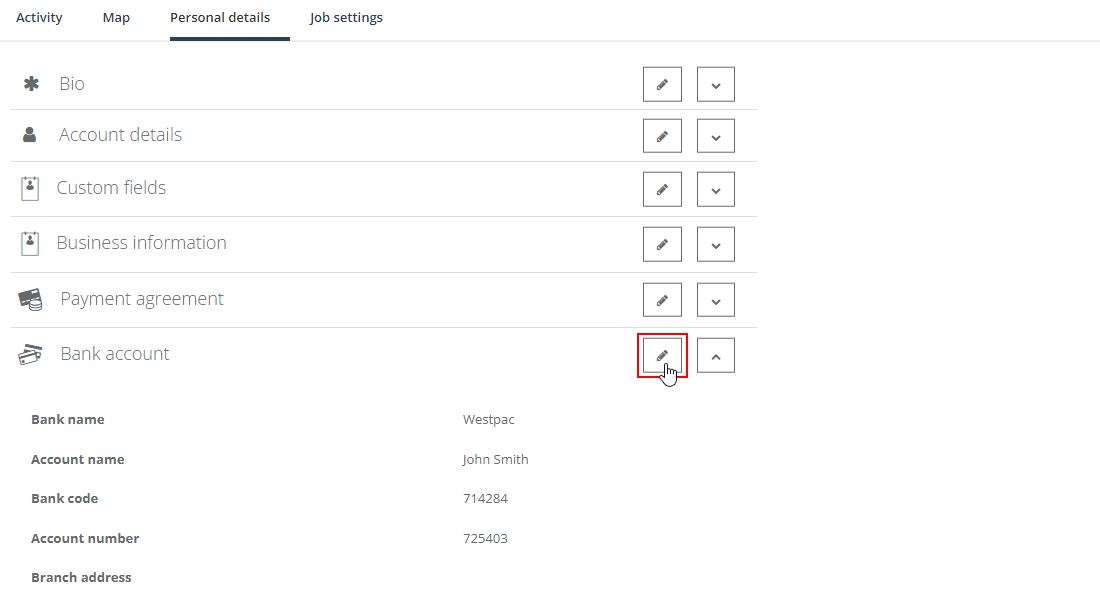This screenshot has width=1100, height=607.
Task: Click the Bio asterisk icon
Action: [32, 84]
